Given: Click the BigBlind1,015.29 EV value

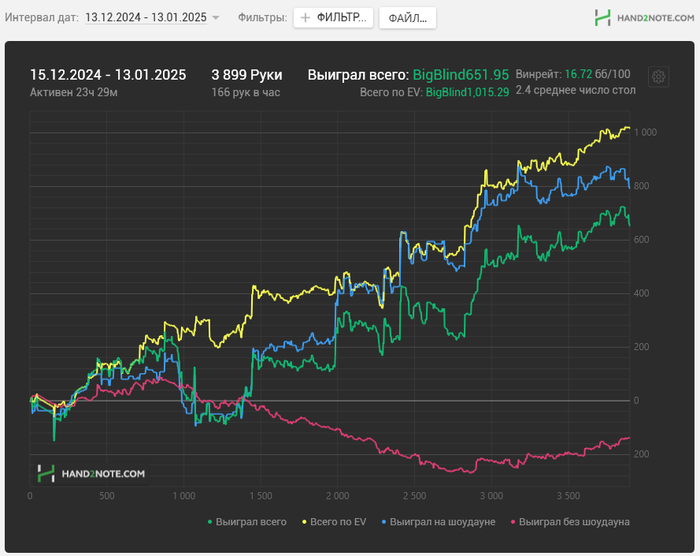Looking at the screenshot, I should pos(467,92).
